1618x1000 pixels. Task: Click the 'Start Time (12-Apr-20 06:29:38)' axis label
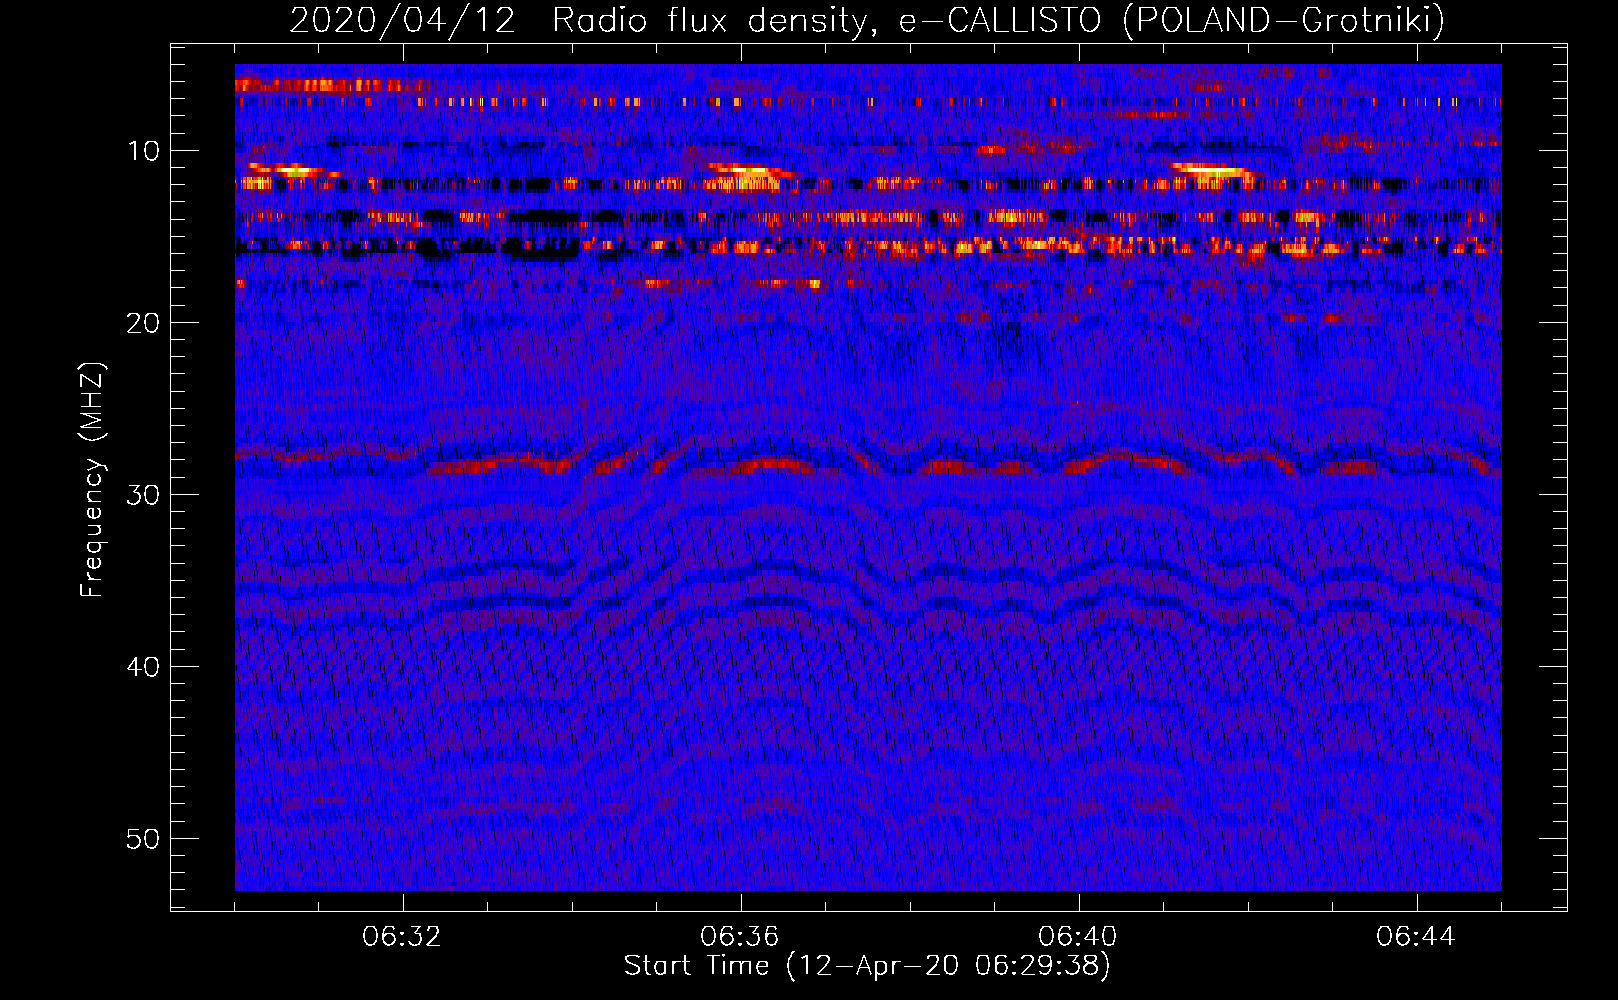[867, 966]
